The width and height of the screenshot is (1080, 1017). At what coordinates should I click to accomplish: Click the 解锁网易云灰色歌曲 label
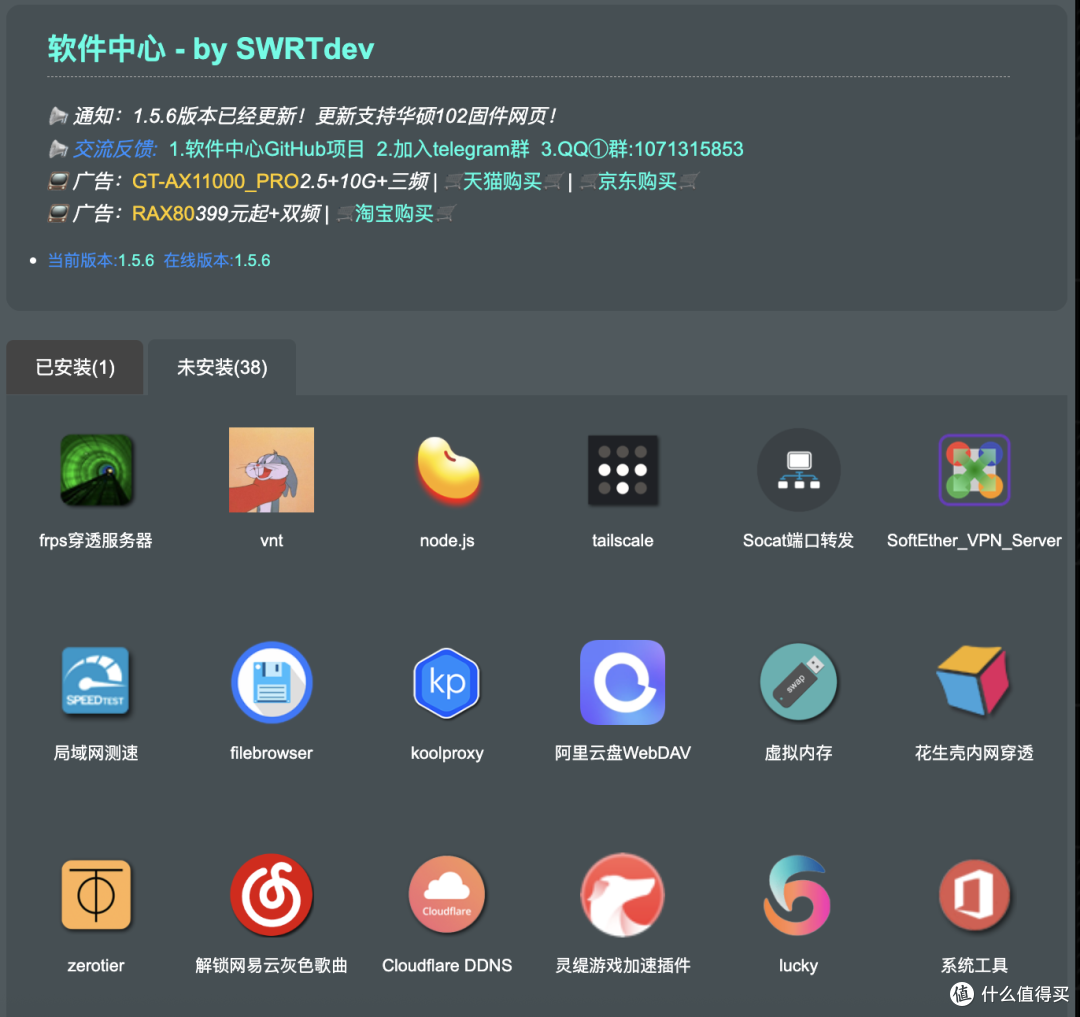click(271, 965)
